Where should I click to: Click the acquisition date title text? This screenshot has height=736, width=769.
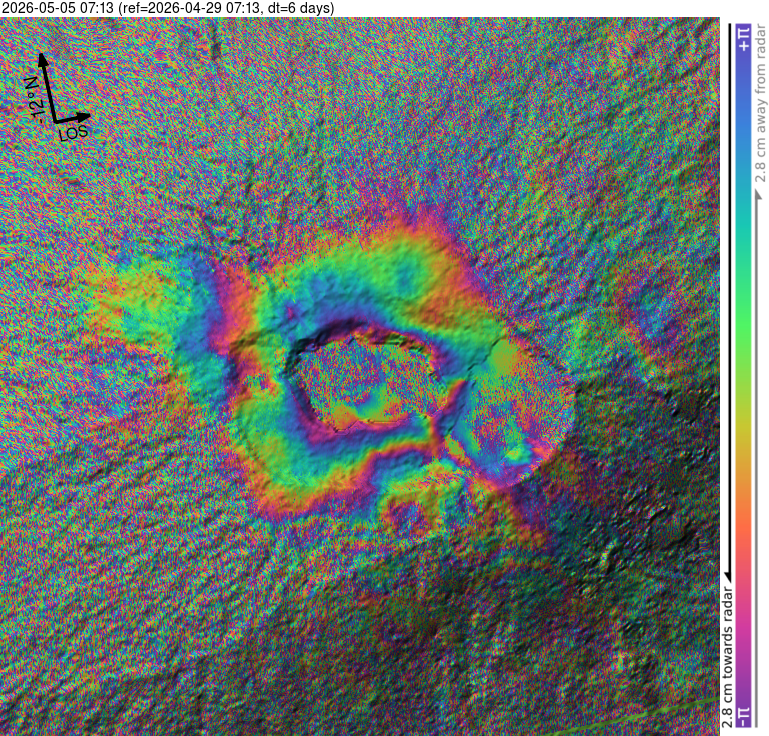pos(167,8)
